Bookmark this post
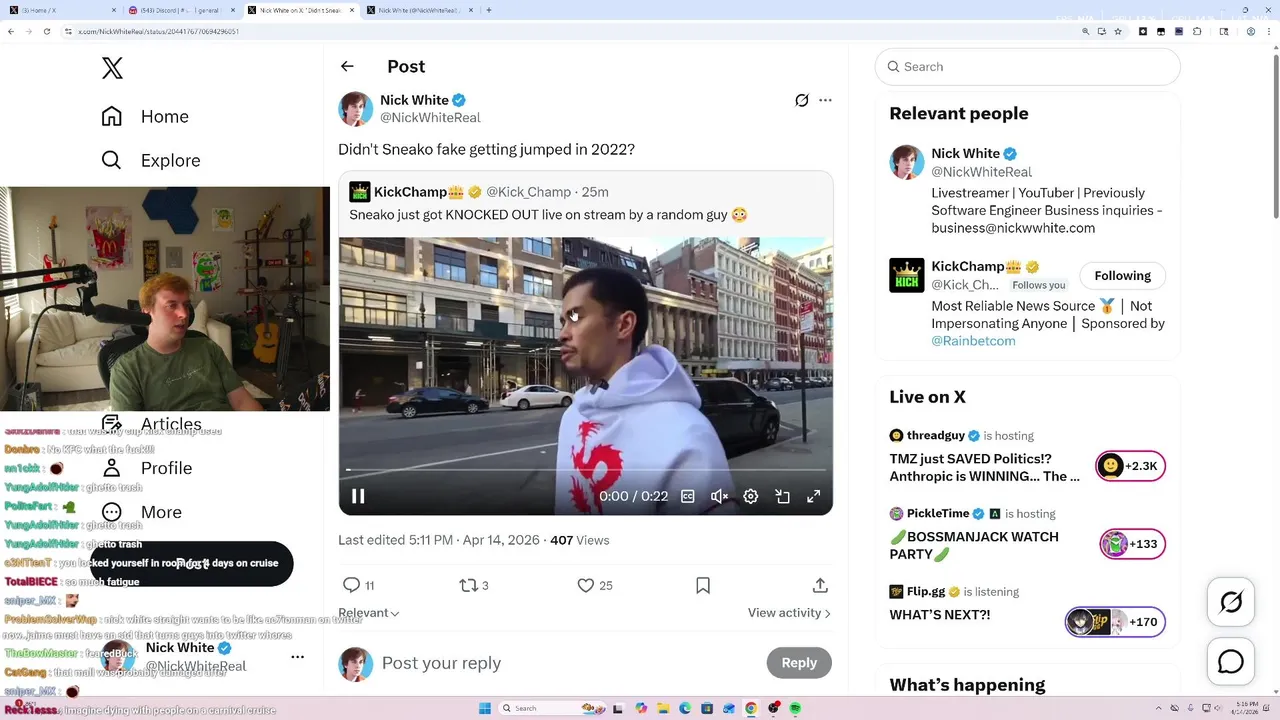The height and width of the screenshot is (720, 1280). coord(703,585)
